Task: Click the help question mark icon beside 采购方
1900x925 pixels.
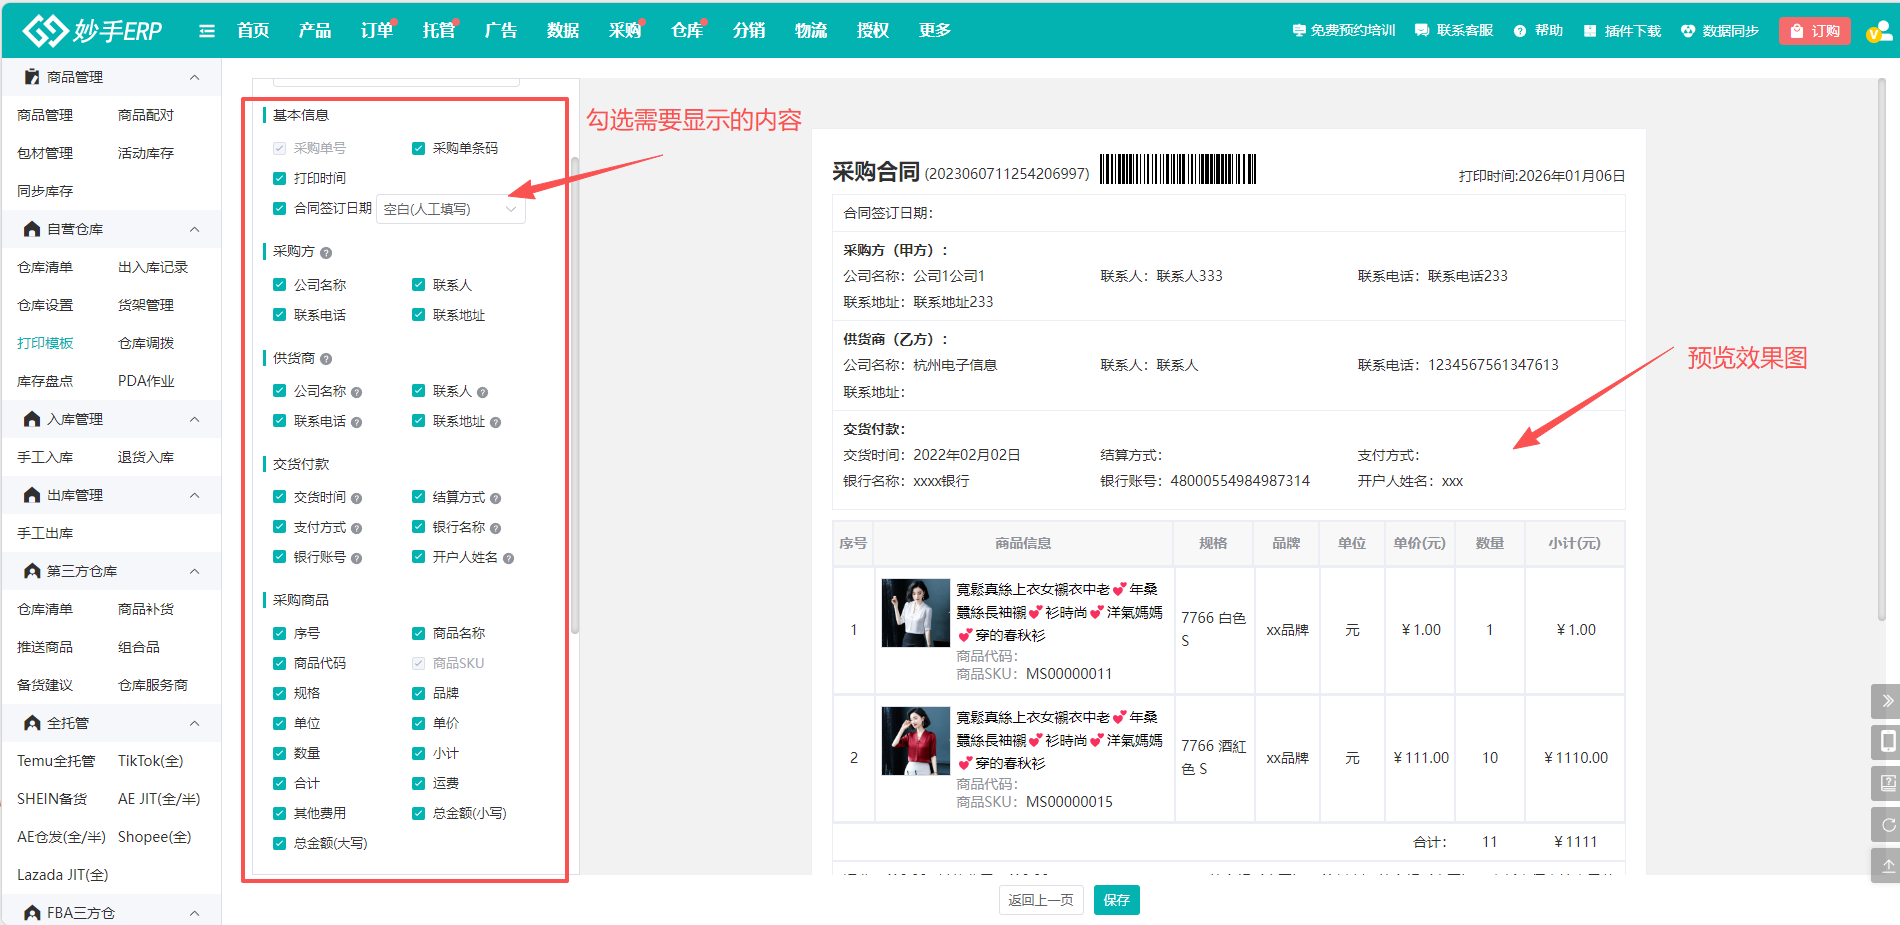Action: pos(326,253)
